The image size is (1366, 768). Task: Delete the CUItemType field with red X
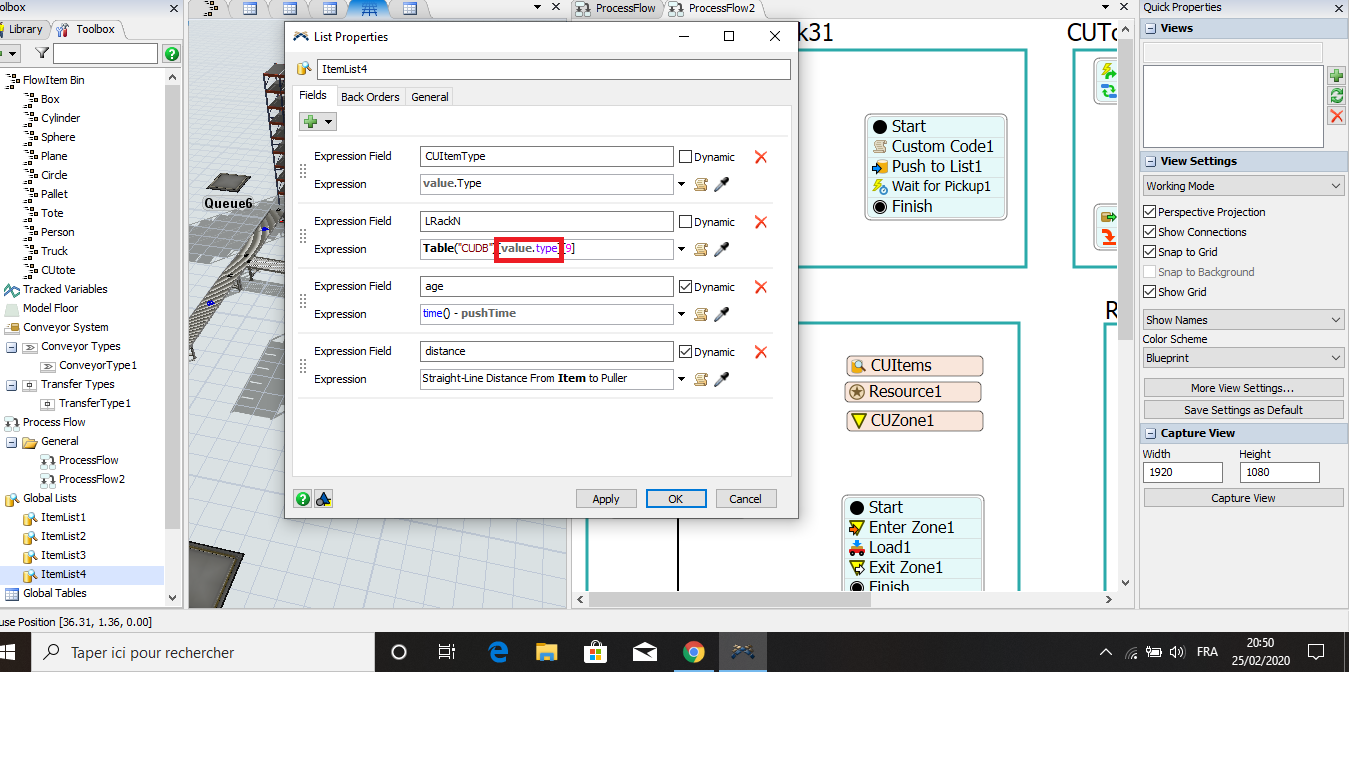761,157
